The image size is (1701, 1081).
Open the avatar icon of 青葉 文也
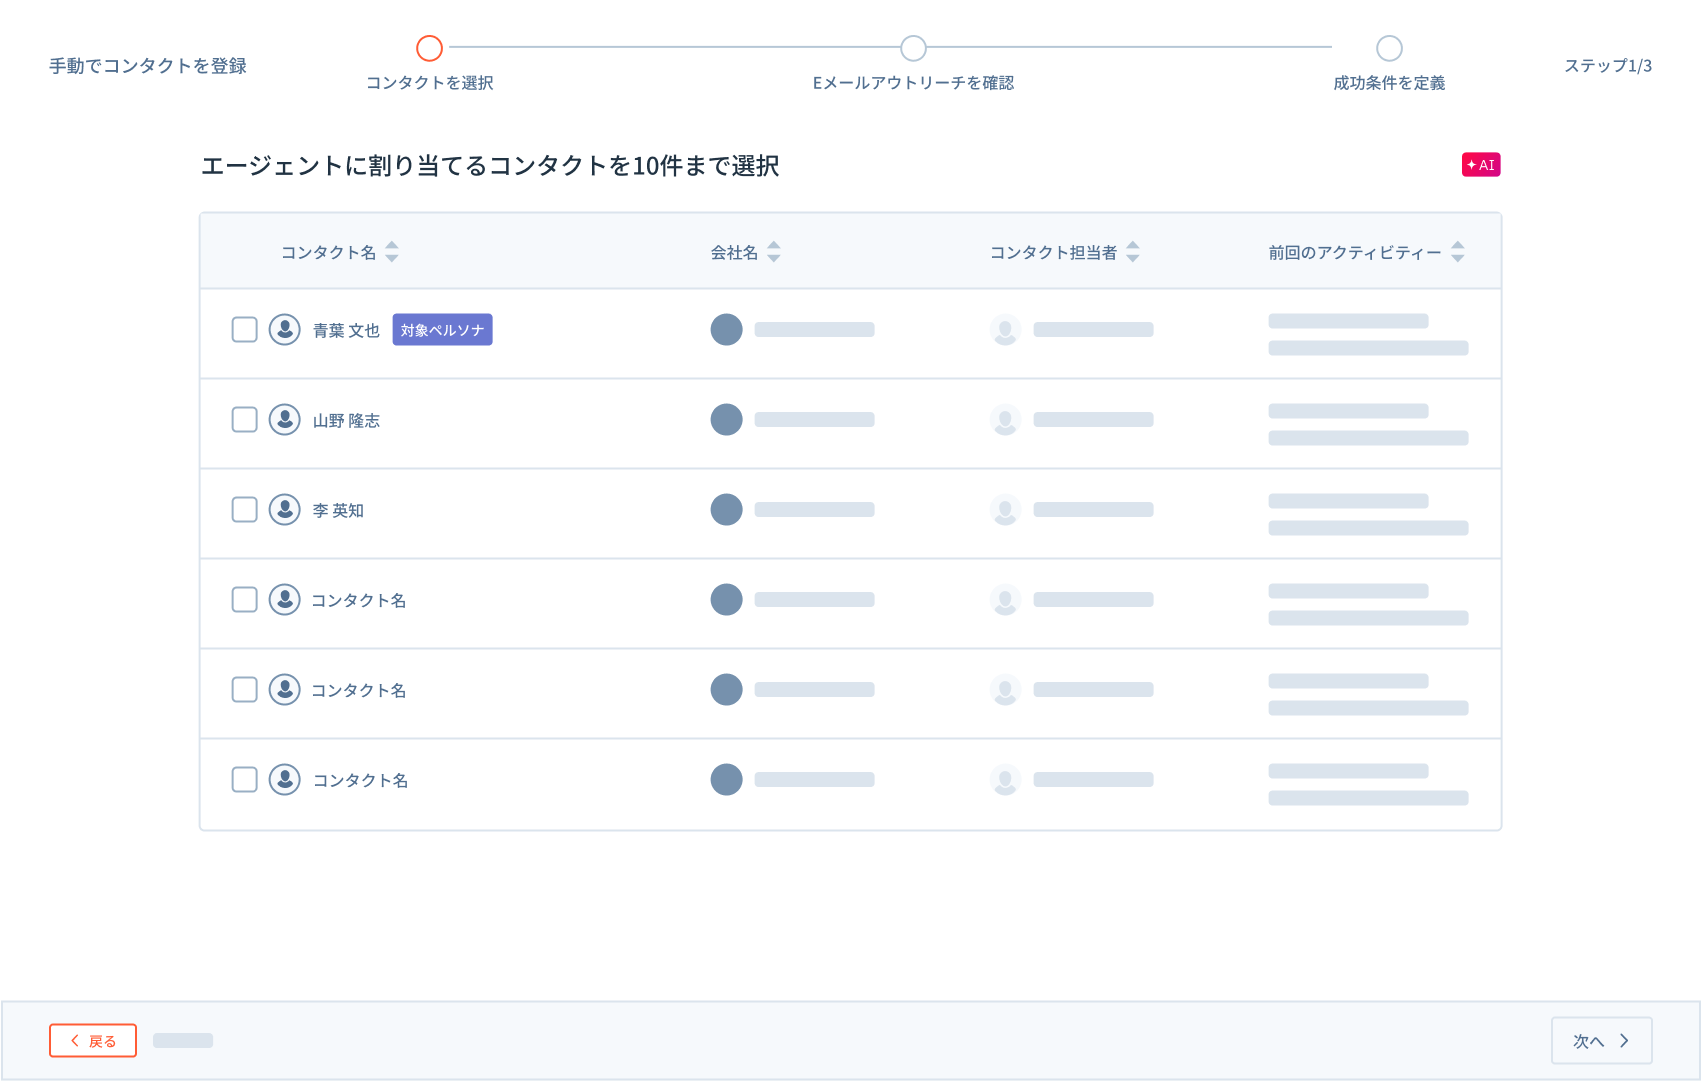pos(285,330)
